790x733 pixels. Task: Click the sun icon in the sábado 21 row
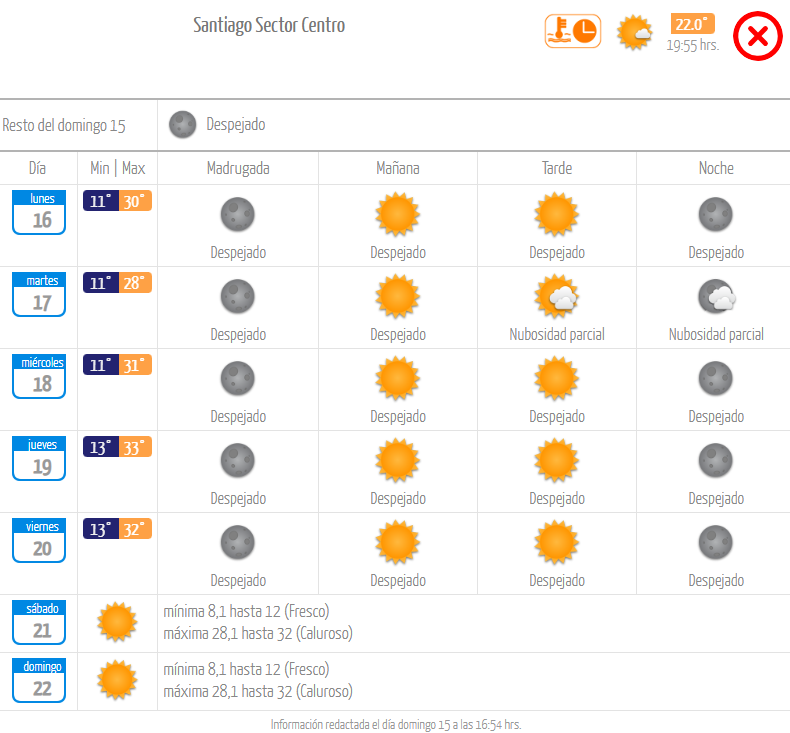(x=117, y=622)
